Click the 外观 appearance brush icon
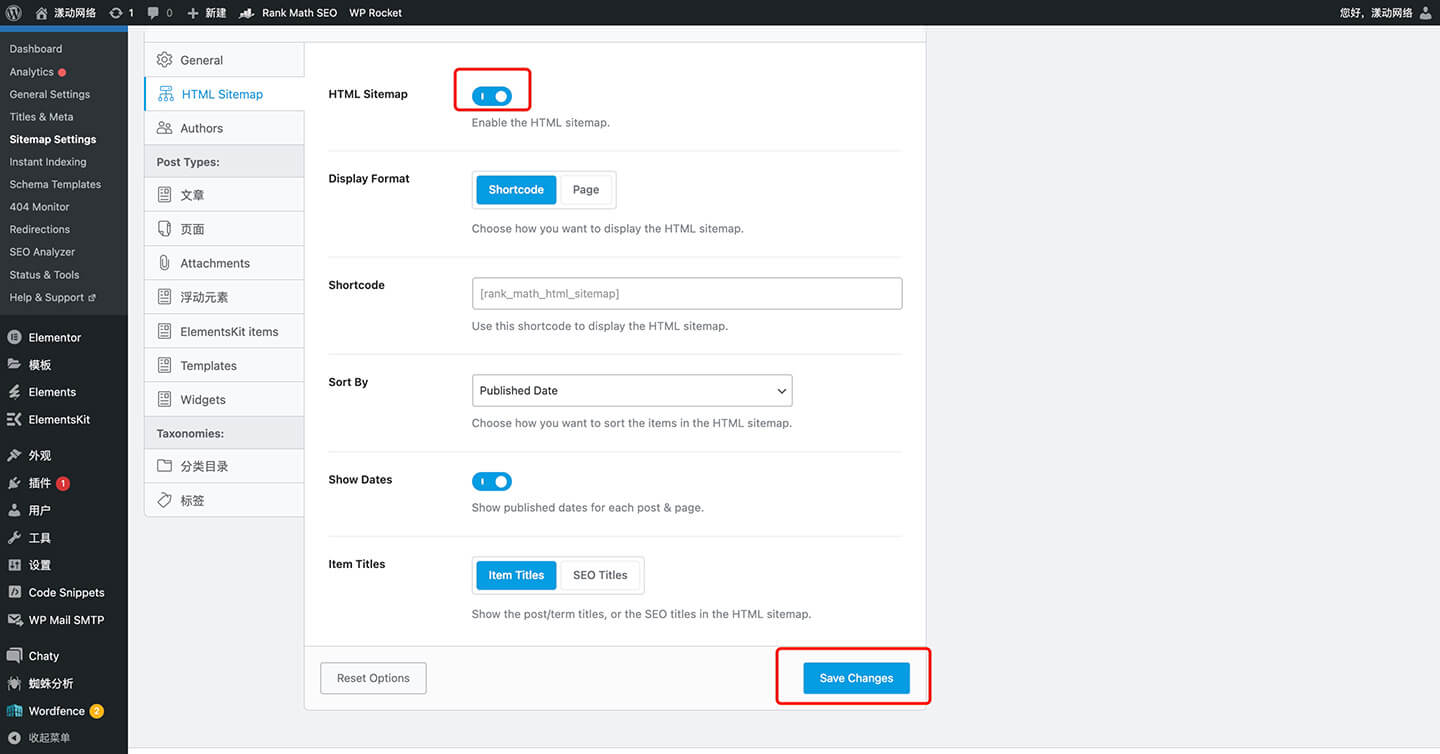The image size is (1440, 754). 14,455
